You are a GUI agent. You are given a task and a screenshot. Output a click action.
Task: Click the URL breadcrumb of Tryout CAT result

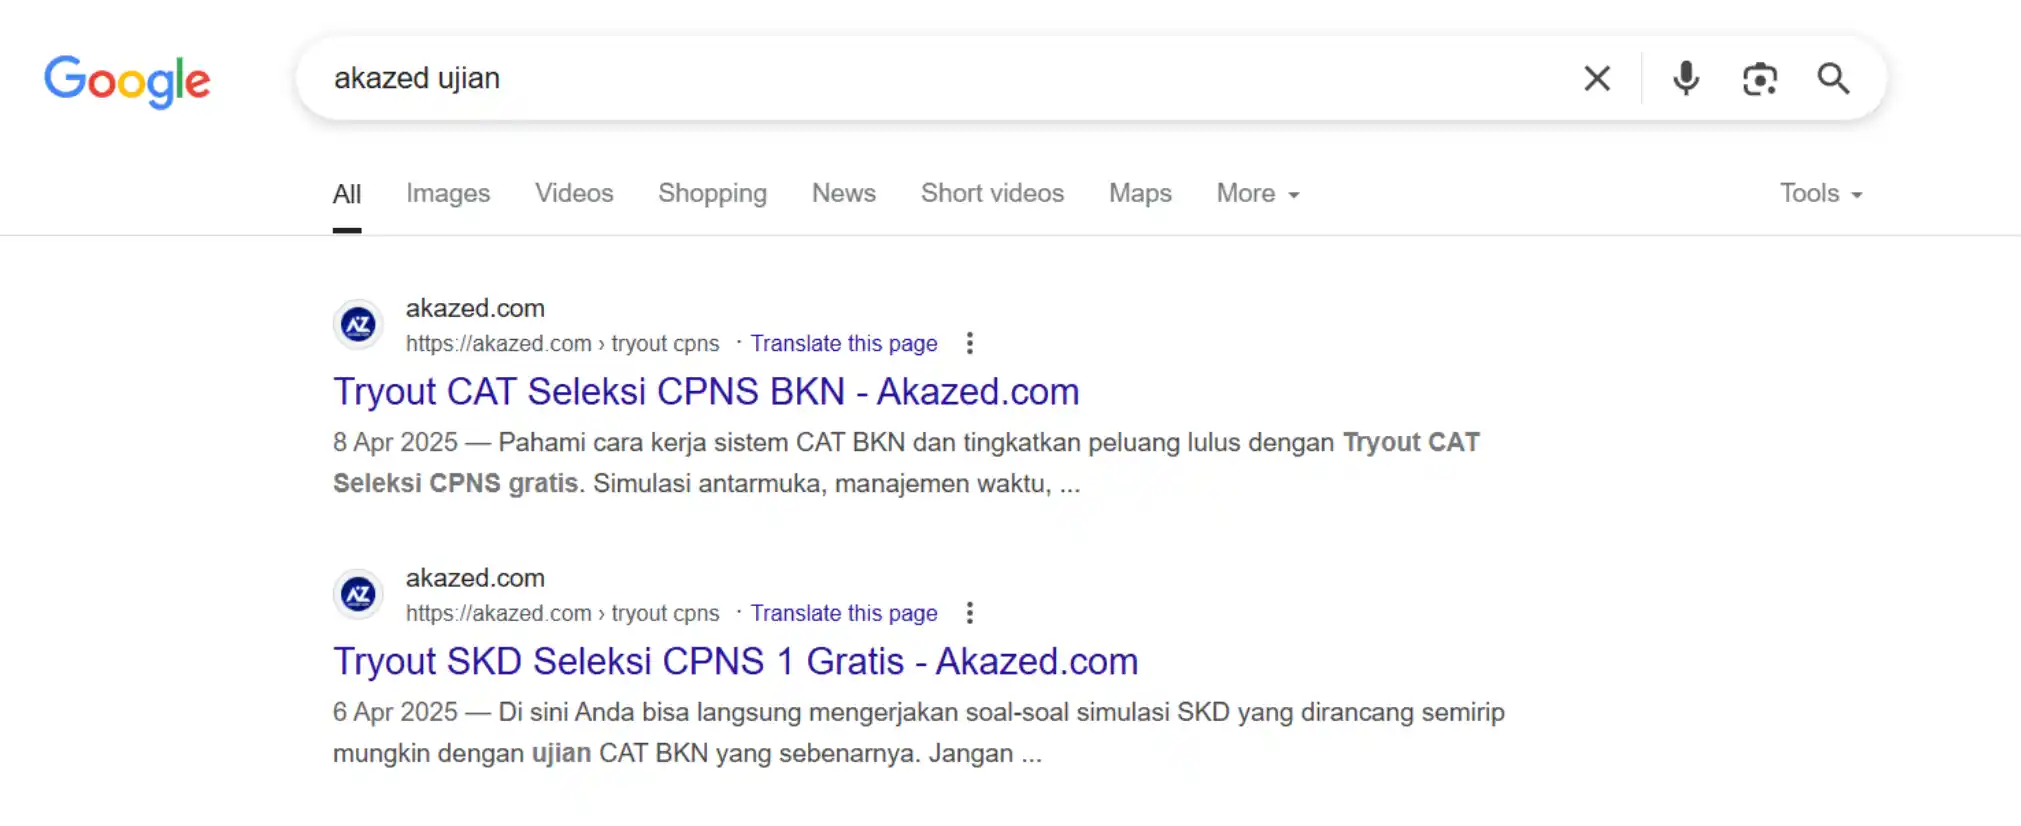pyautogui.click(x=562, y=344)
